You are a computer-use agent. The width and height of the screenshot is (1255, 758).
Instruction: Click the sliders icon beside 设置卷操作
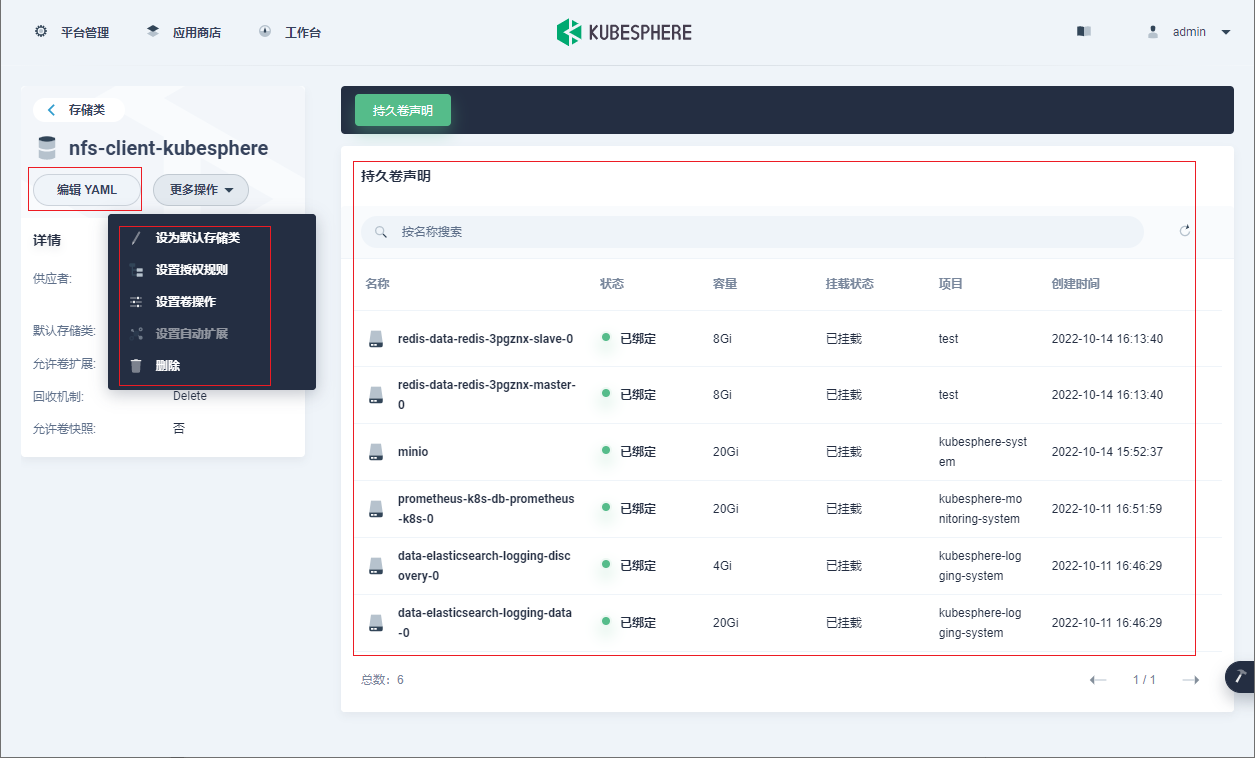point(136,302)
